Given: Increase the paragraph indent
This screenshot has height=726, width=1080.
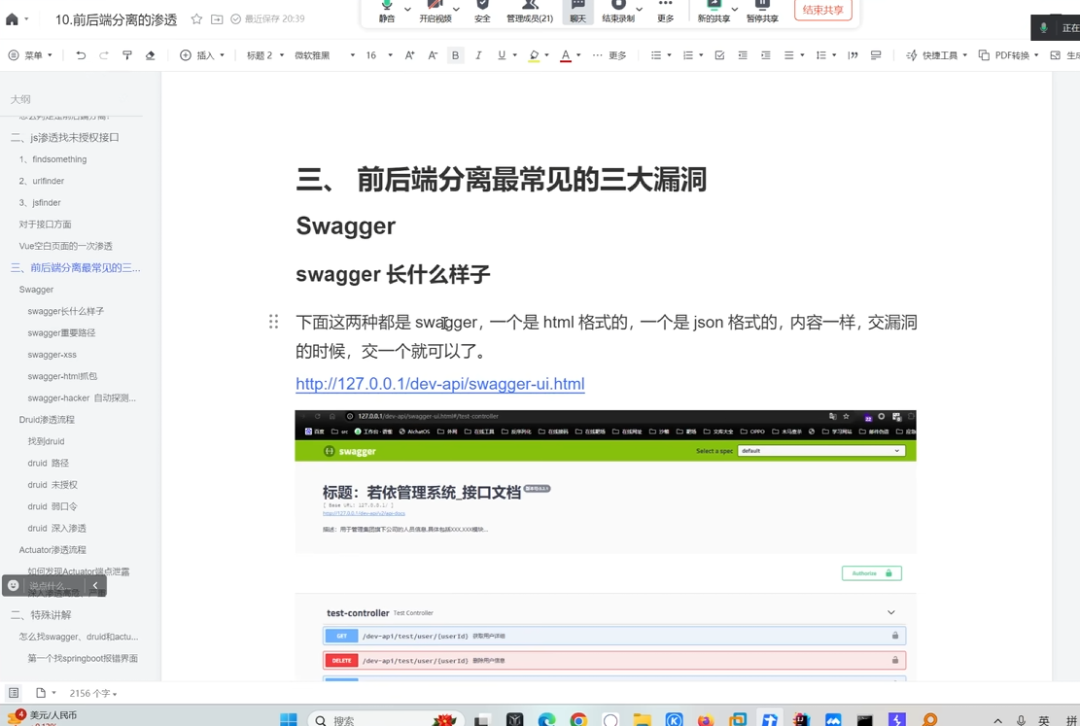Looking at the screenshot, I should [765, 55].
